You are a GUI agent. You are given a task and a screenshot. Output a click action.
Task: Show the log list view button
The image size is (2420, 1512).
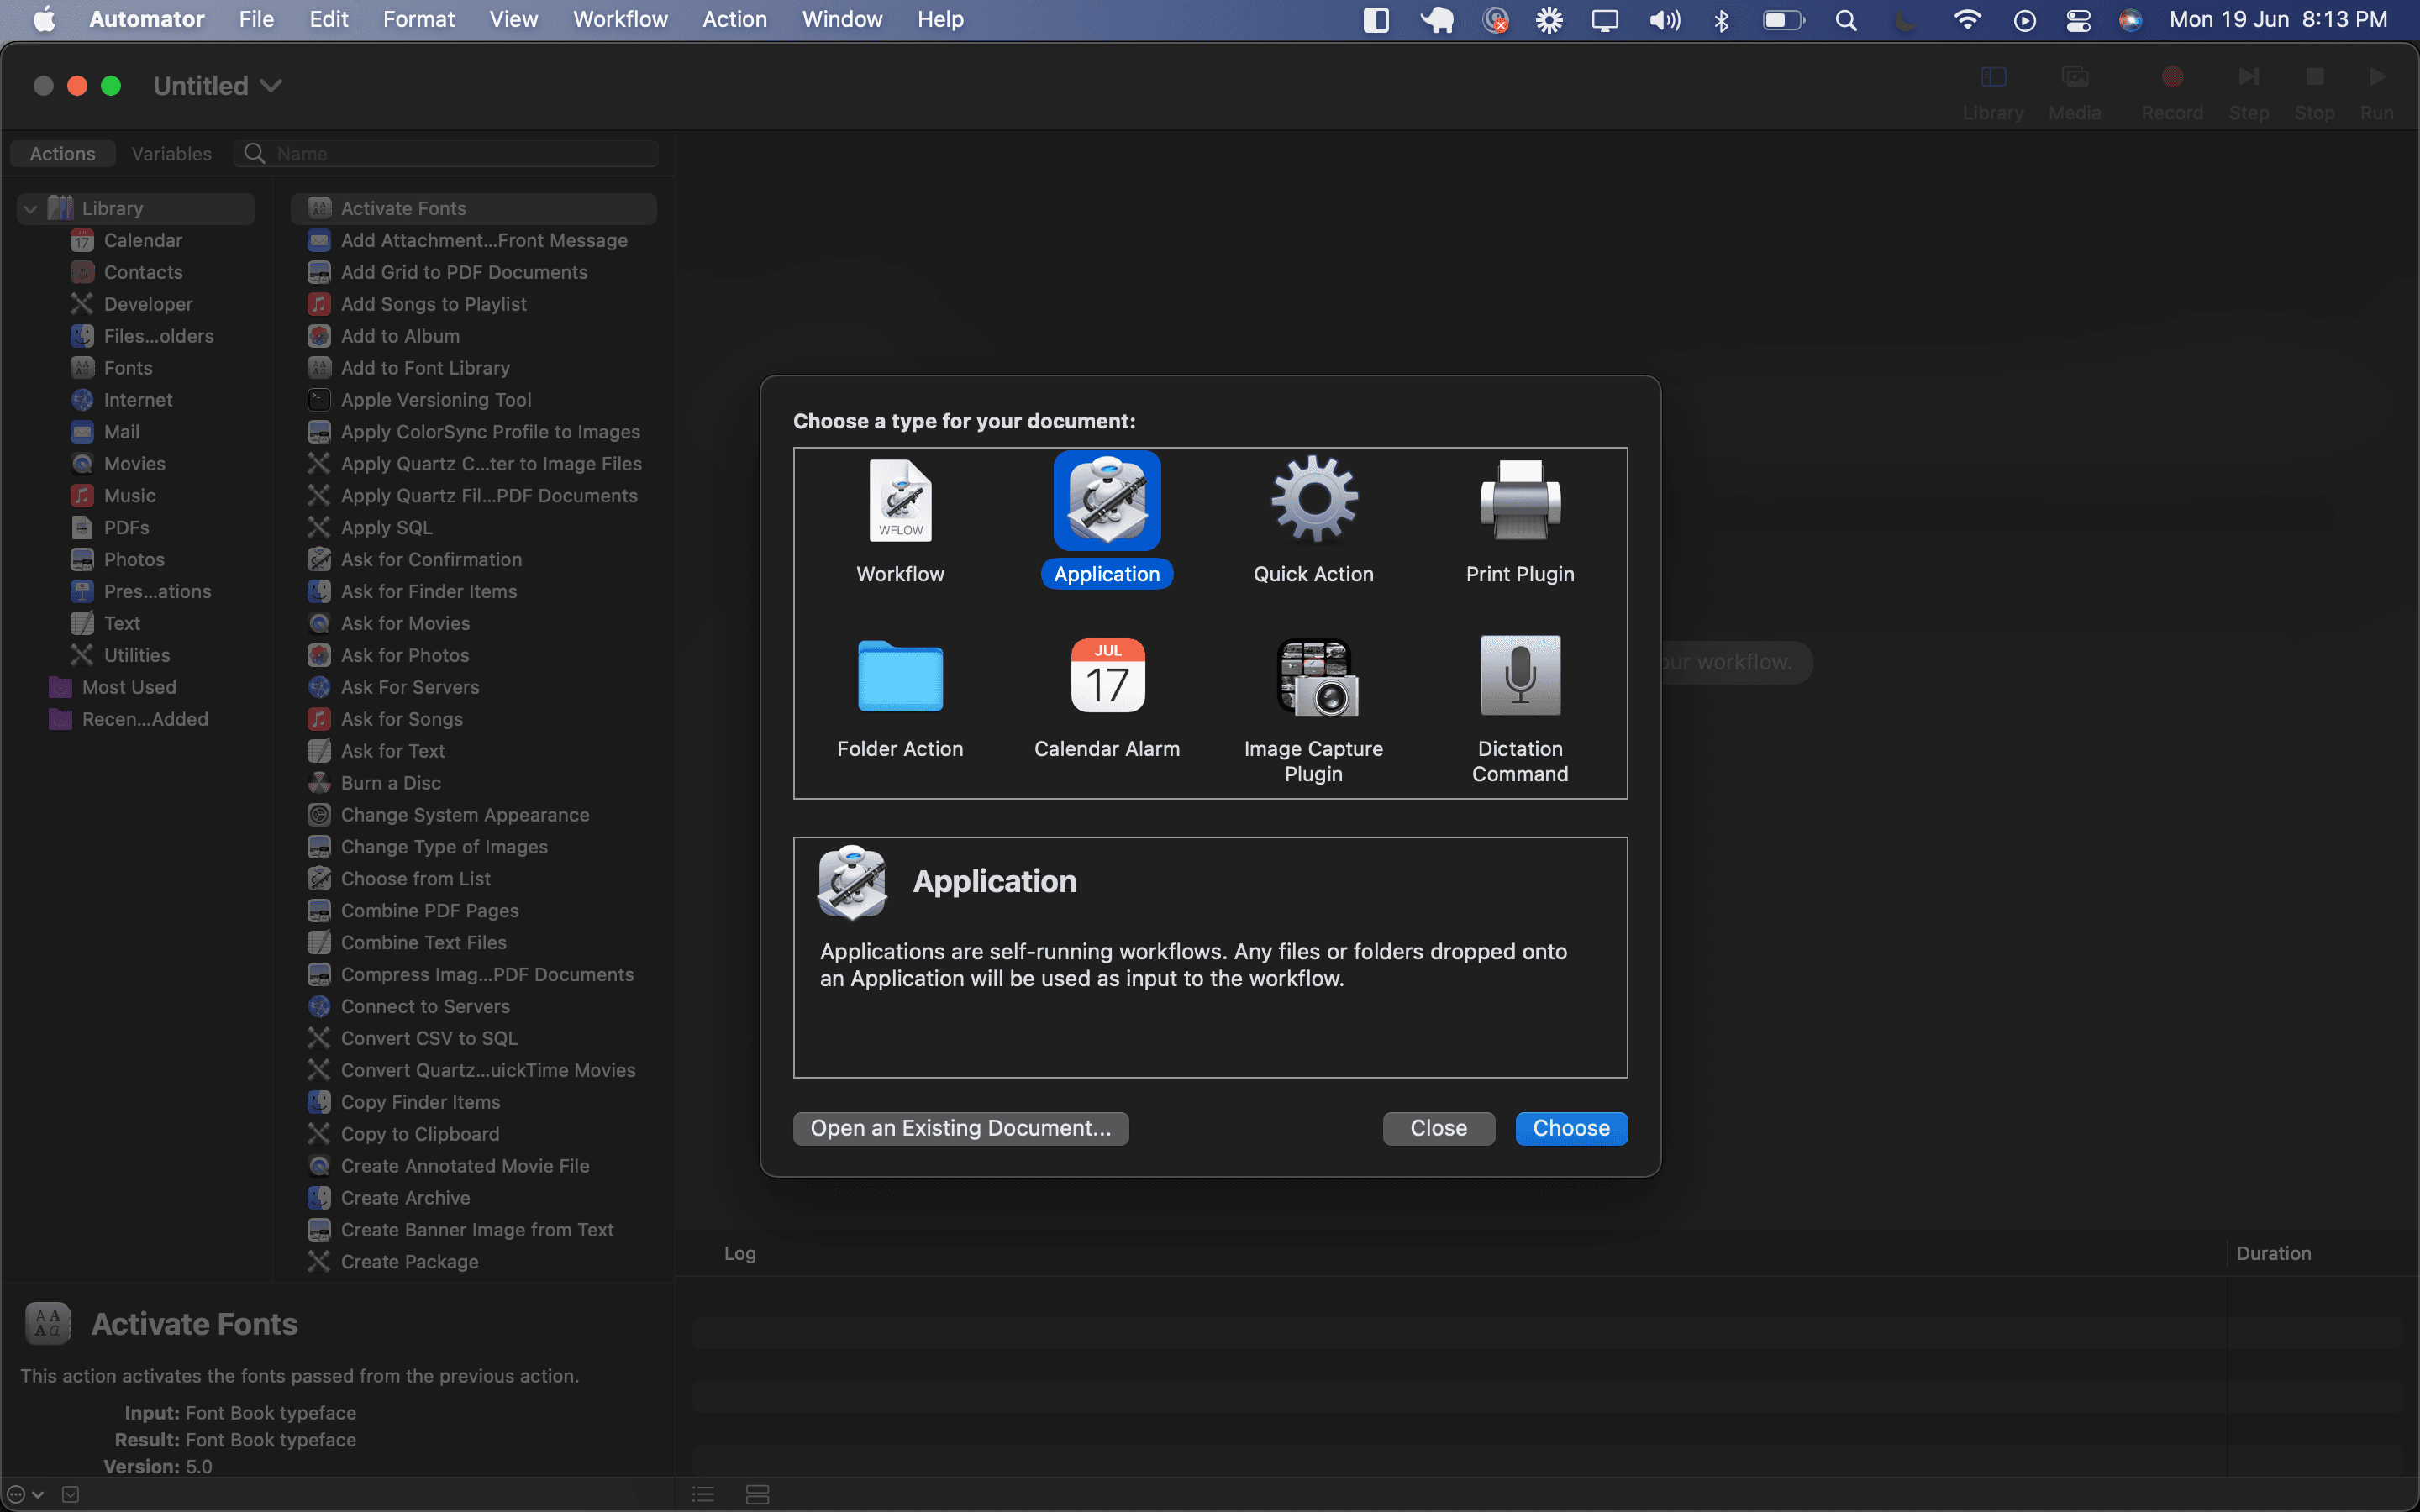703,1494
